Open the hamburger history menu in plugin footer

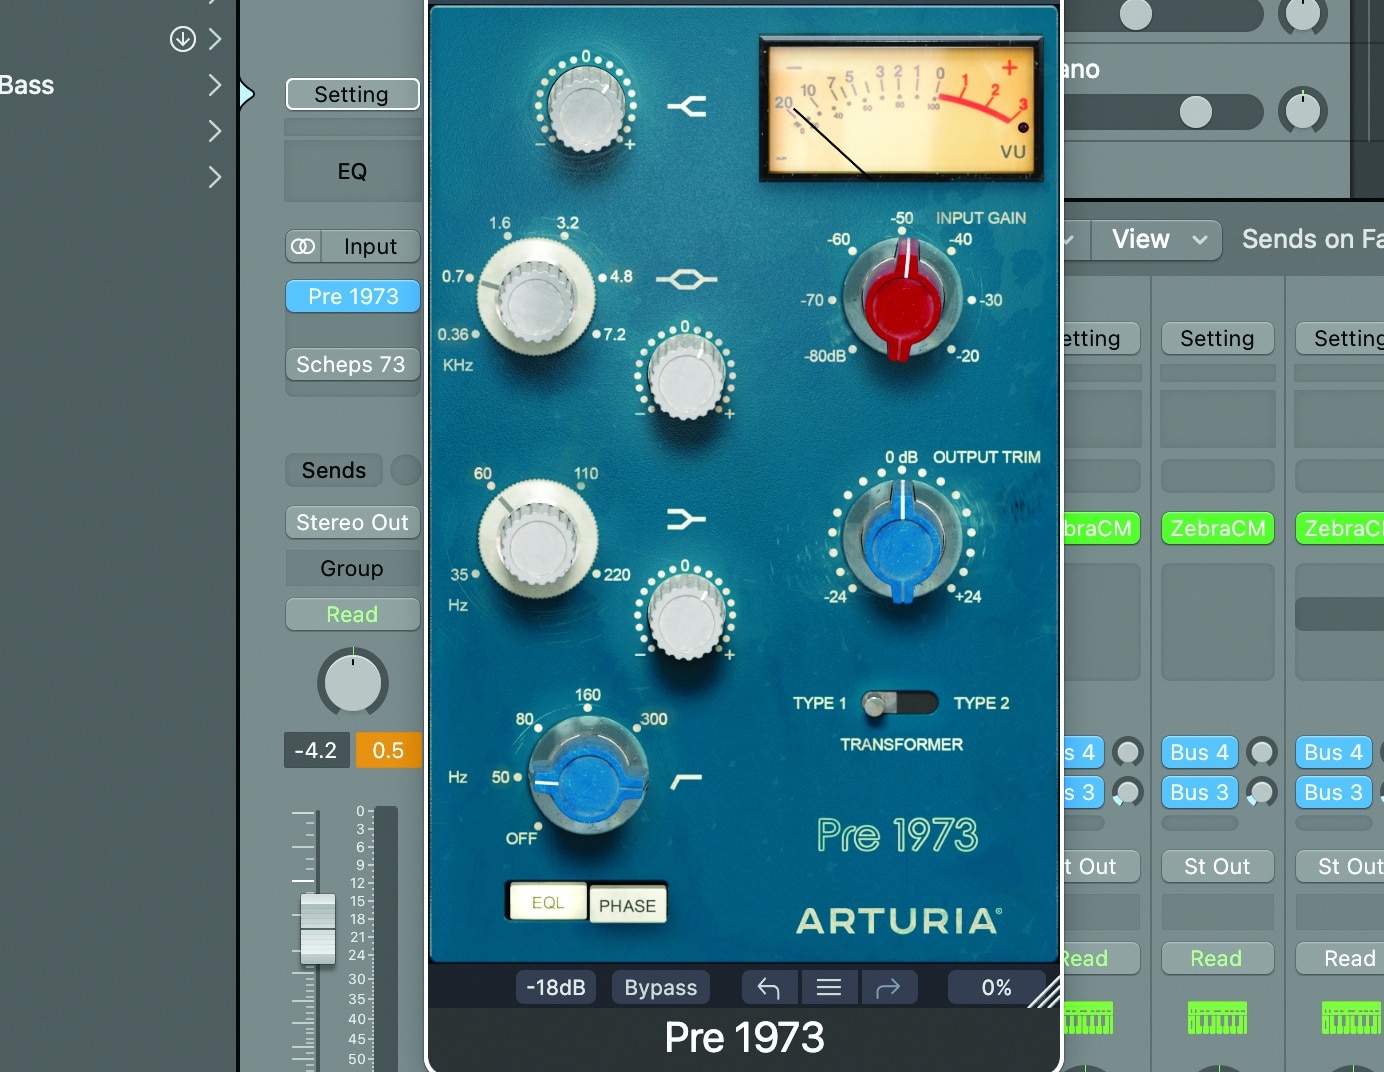829,988
